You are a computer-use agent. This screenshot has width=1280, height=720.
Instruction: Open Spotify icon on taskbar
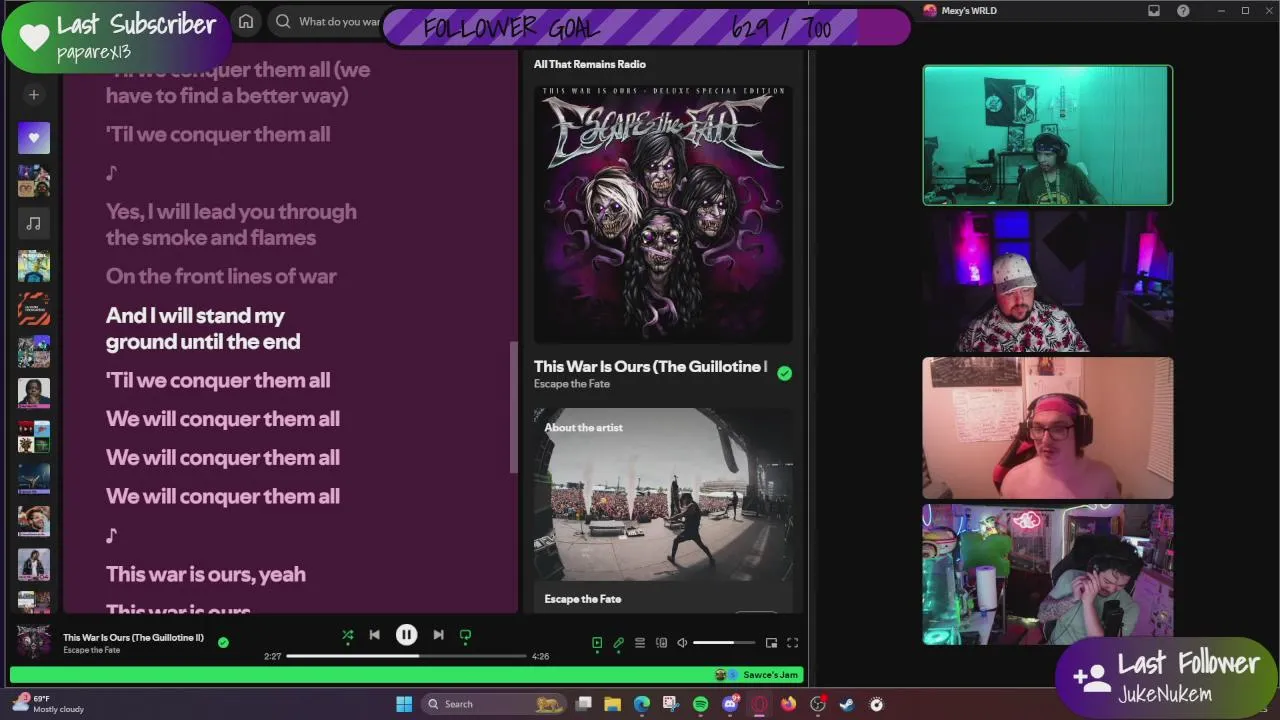(x=701, y=704)
